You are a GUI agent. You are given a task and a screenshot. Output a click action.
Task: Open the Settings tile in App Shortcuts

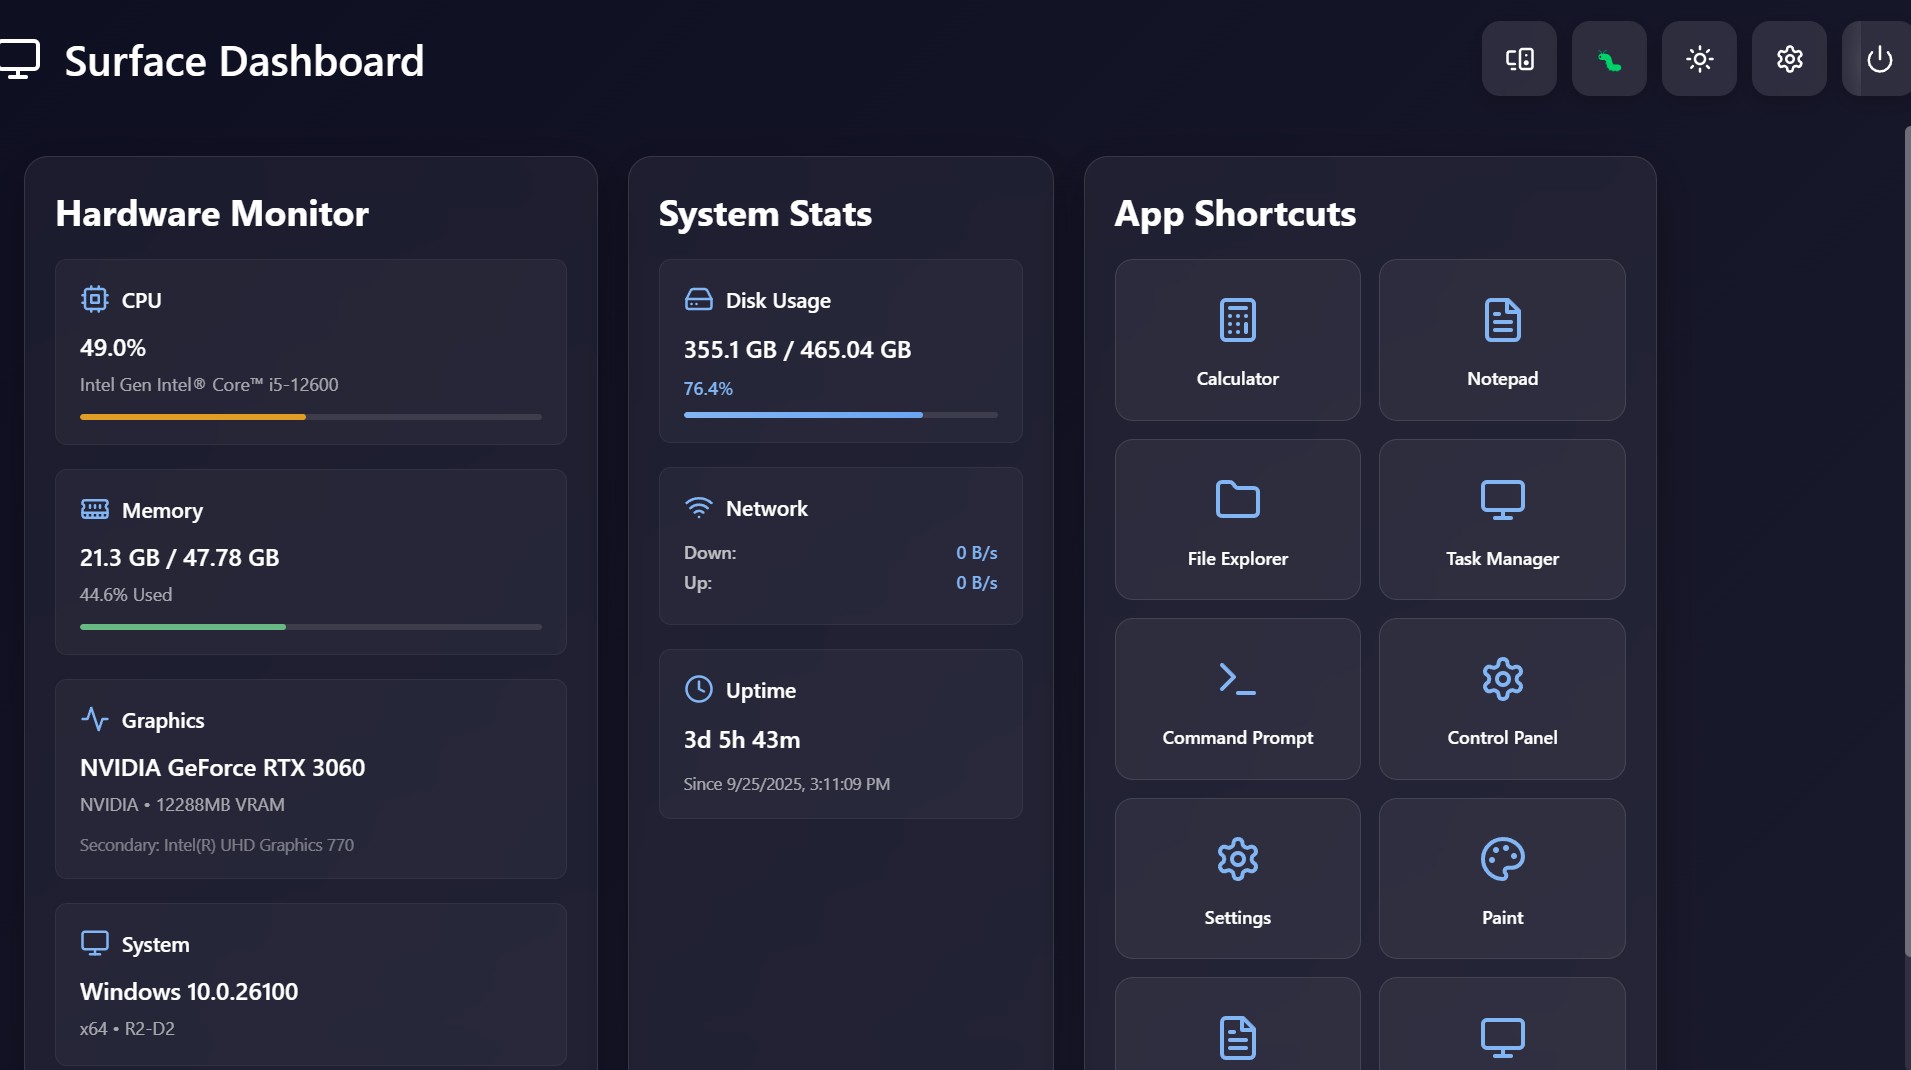tap(1237, 878)
